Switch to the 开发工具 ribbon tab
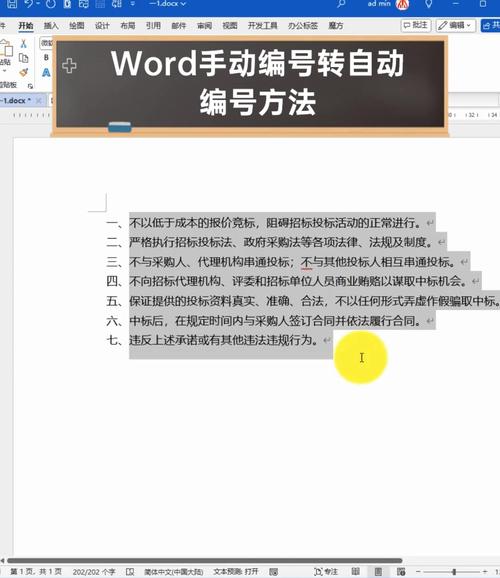Screen dimensions: 500x578 click(x=262, y=25)
